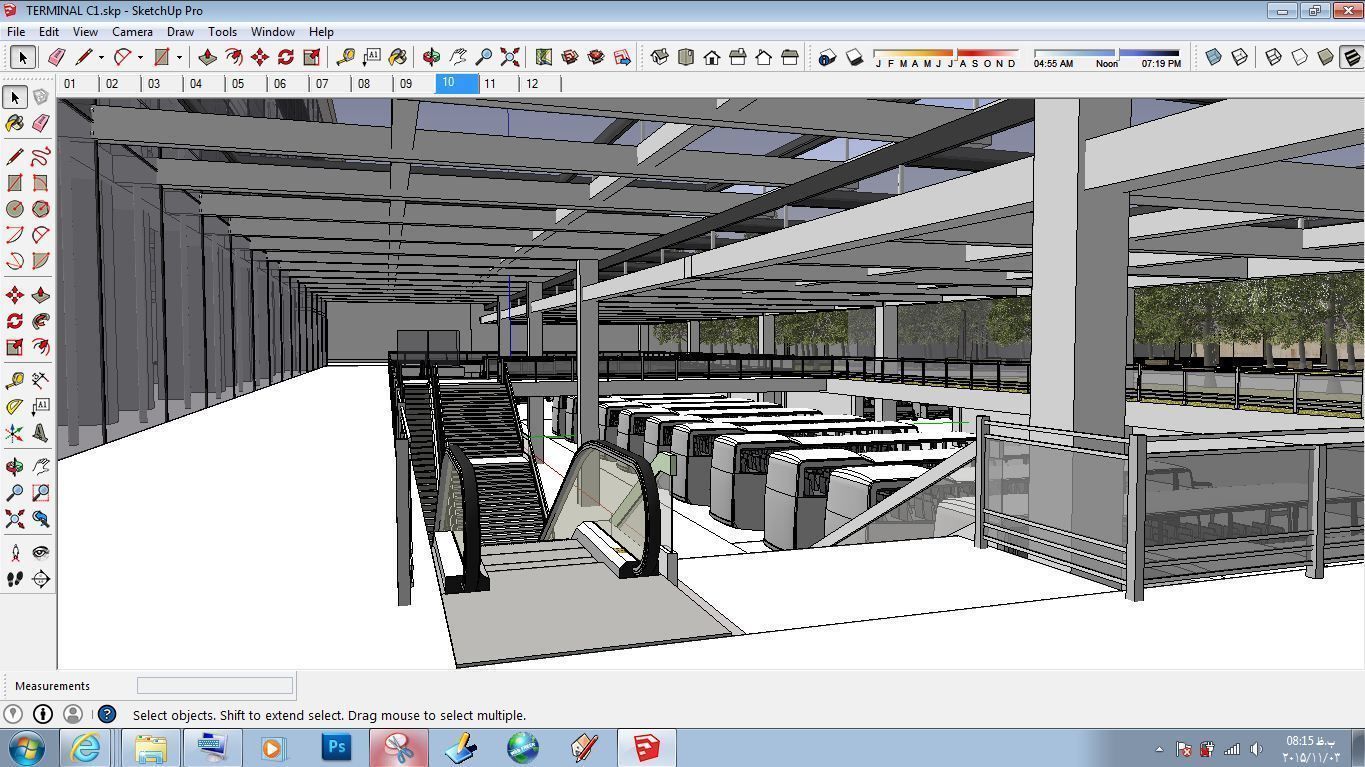This screenshot has width=1365, height=767.
Task: Activate the Offset tool in top toolbar
Action: [x=234, y=58]
